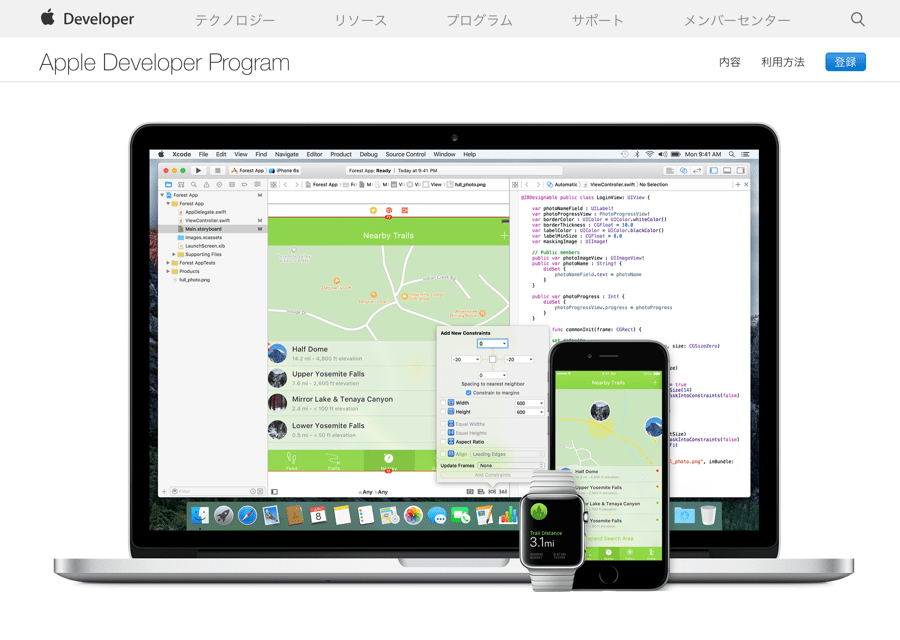
Task: Click the Add Constraints button
Action: click(x=492, y=475)
